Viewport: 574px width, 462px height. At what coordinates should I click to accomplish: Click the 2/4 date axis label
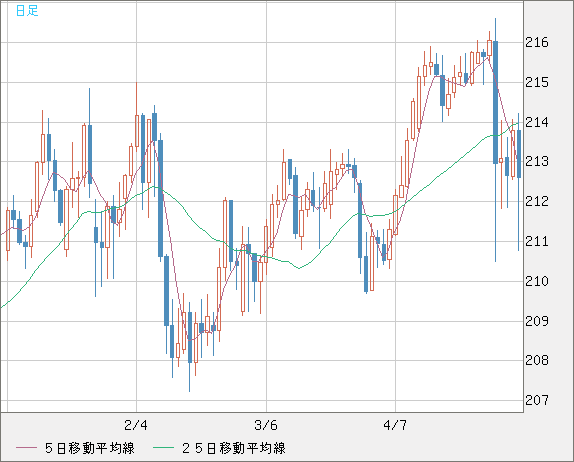pos(136,425)
